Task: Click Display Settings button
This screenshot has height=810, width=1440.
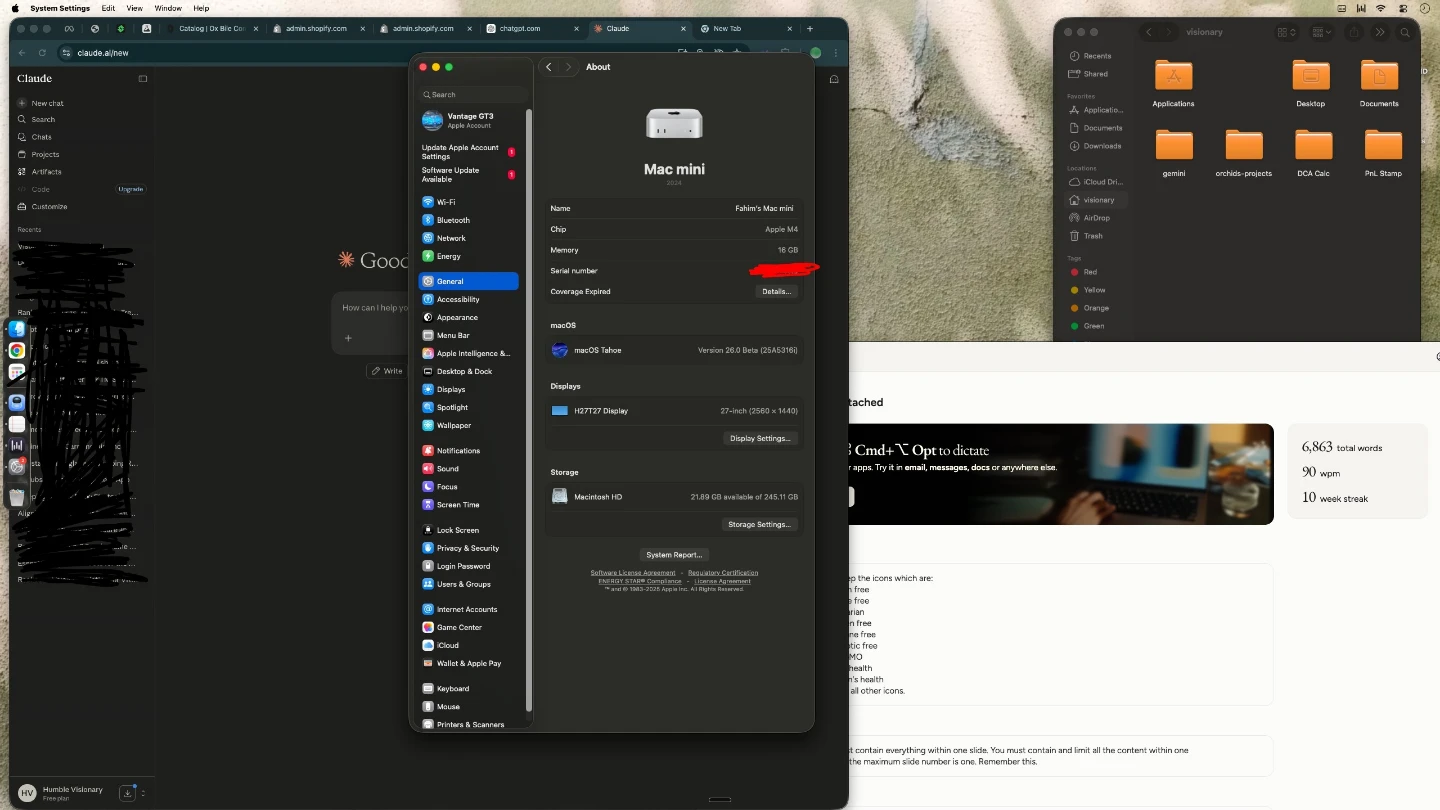Action: click(760, 438)
